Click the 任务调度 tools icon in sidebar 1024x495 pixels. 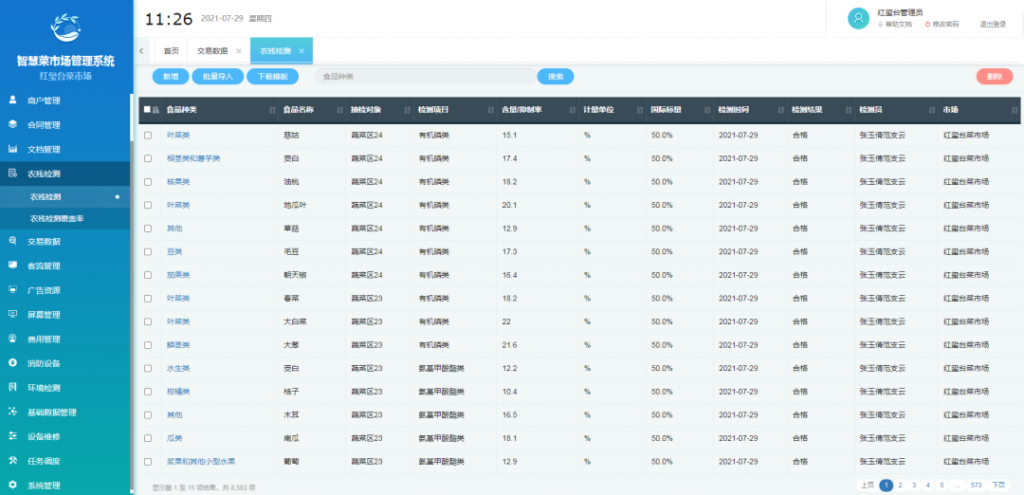point(12,461)
